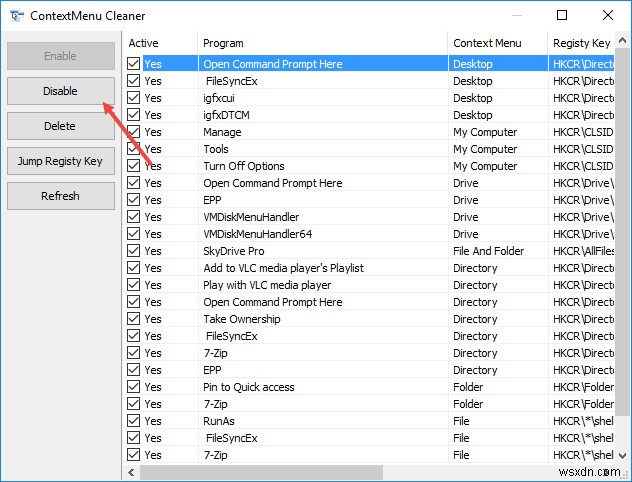
Task: Click the igfxDTCM program name
Action: (226, 115)
